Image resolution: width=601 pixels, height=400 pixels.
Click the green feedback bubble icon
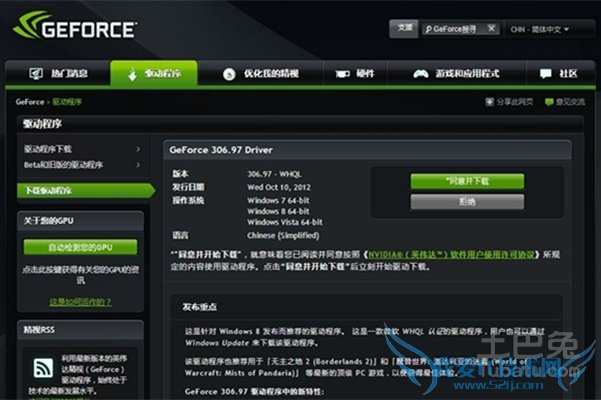[x=549, y=102]
